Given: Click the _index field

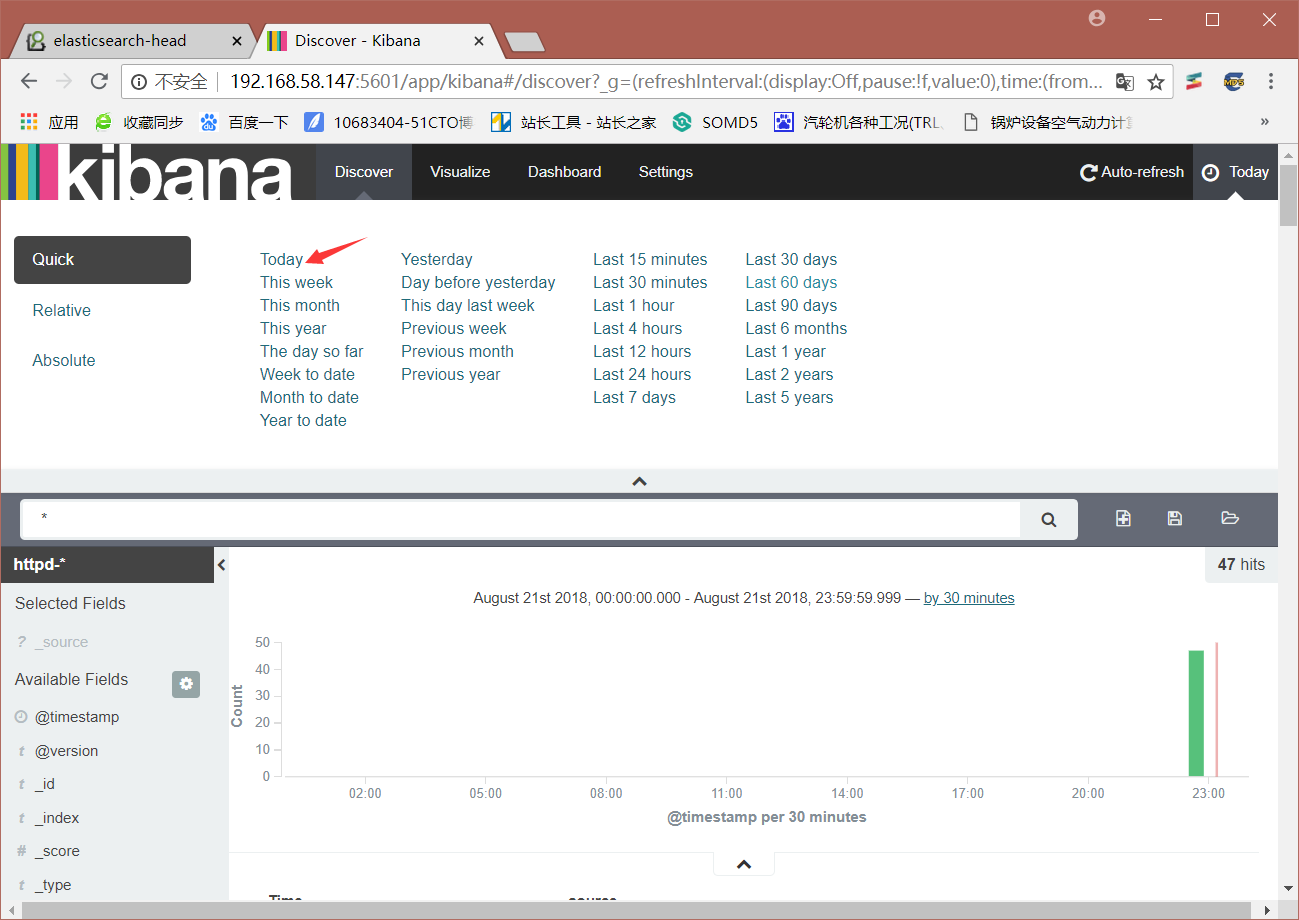Looking at the screenshot, I should [x=57, y=818].
